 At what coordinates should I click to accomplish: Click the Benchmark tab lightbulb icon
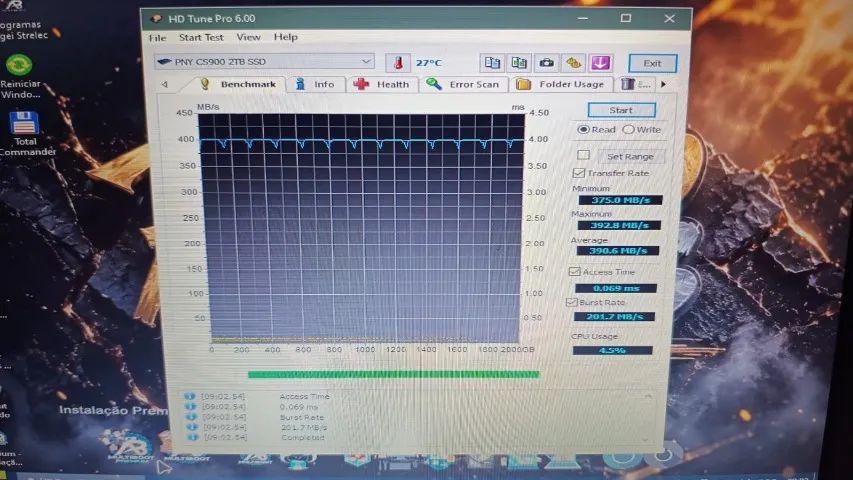point(205,84)
